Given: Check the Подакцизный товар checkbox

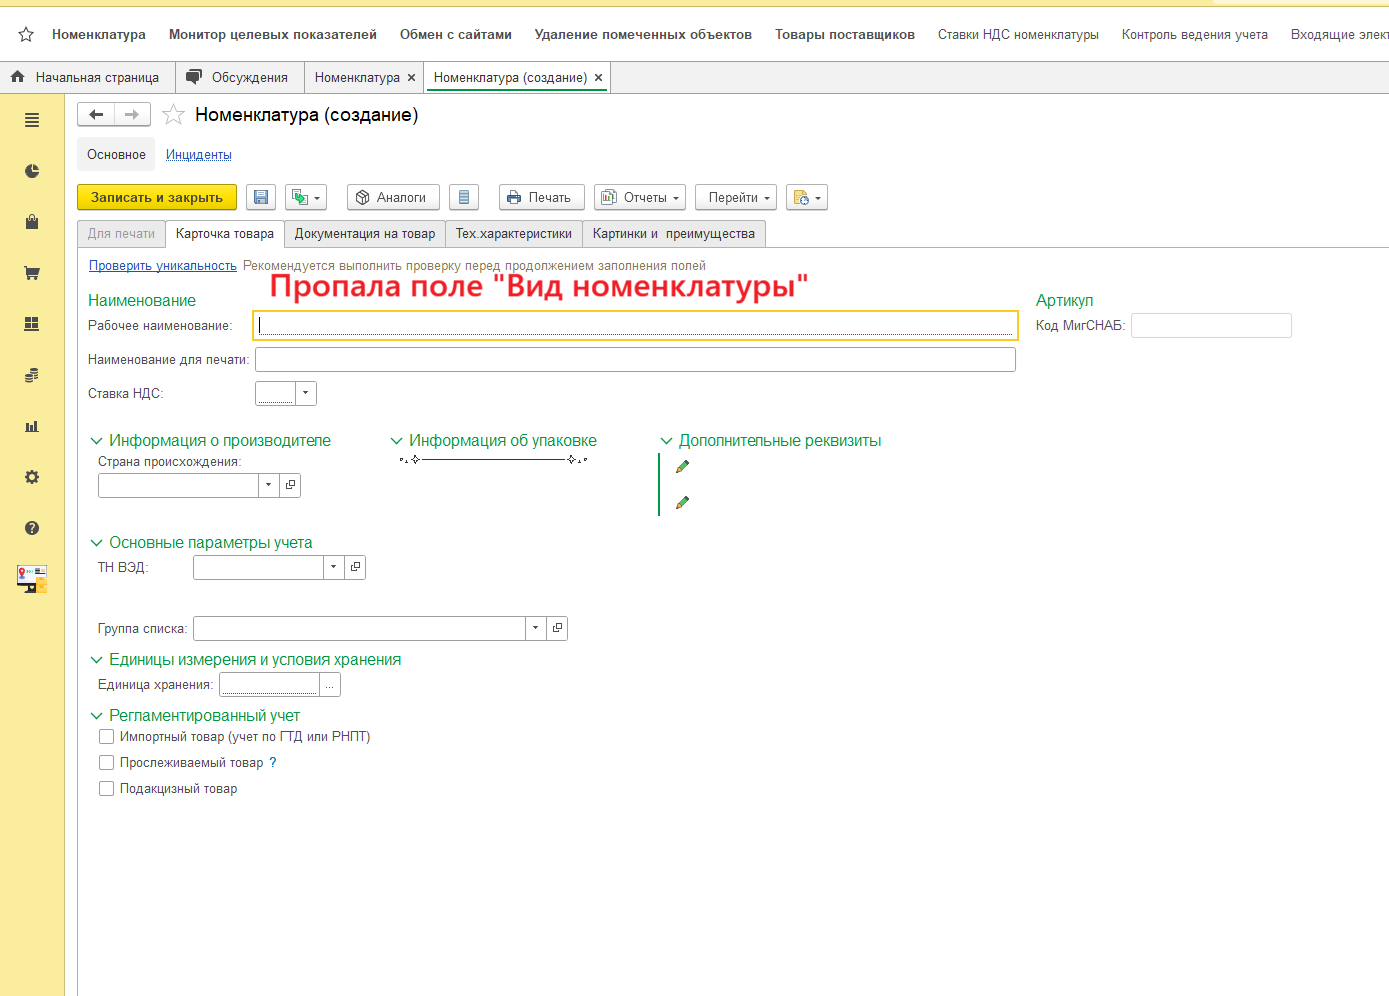Looking at the screenshot, I should click(107, 789).
